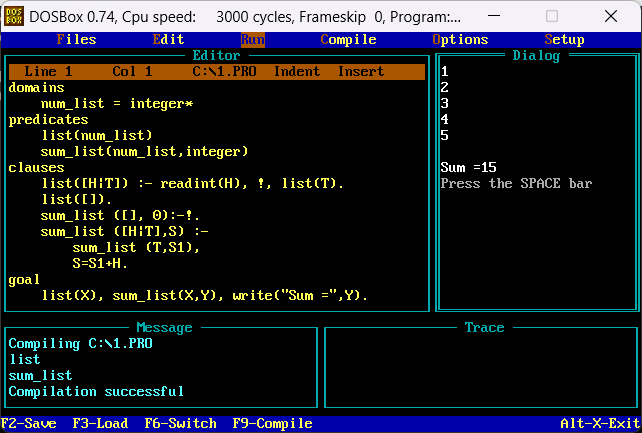Open the Compile menu
Viewport: 642px width, 433px height.
(x=348, y=40)
